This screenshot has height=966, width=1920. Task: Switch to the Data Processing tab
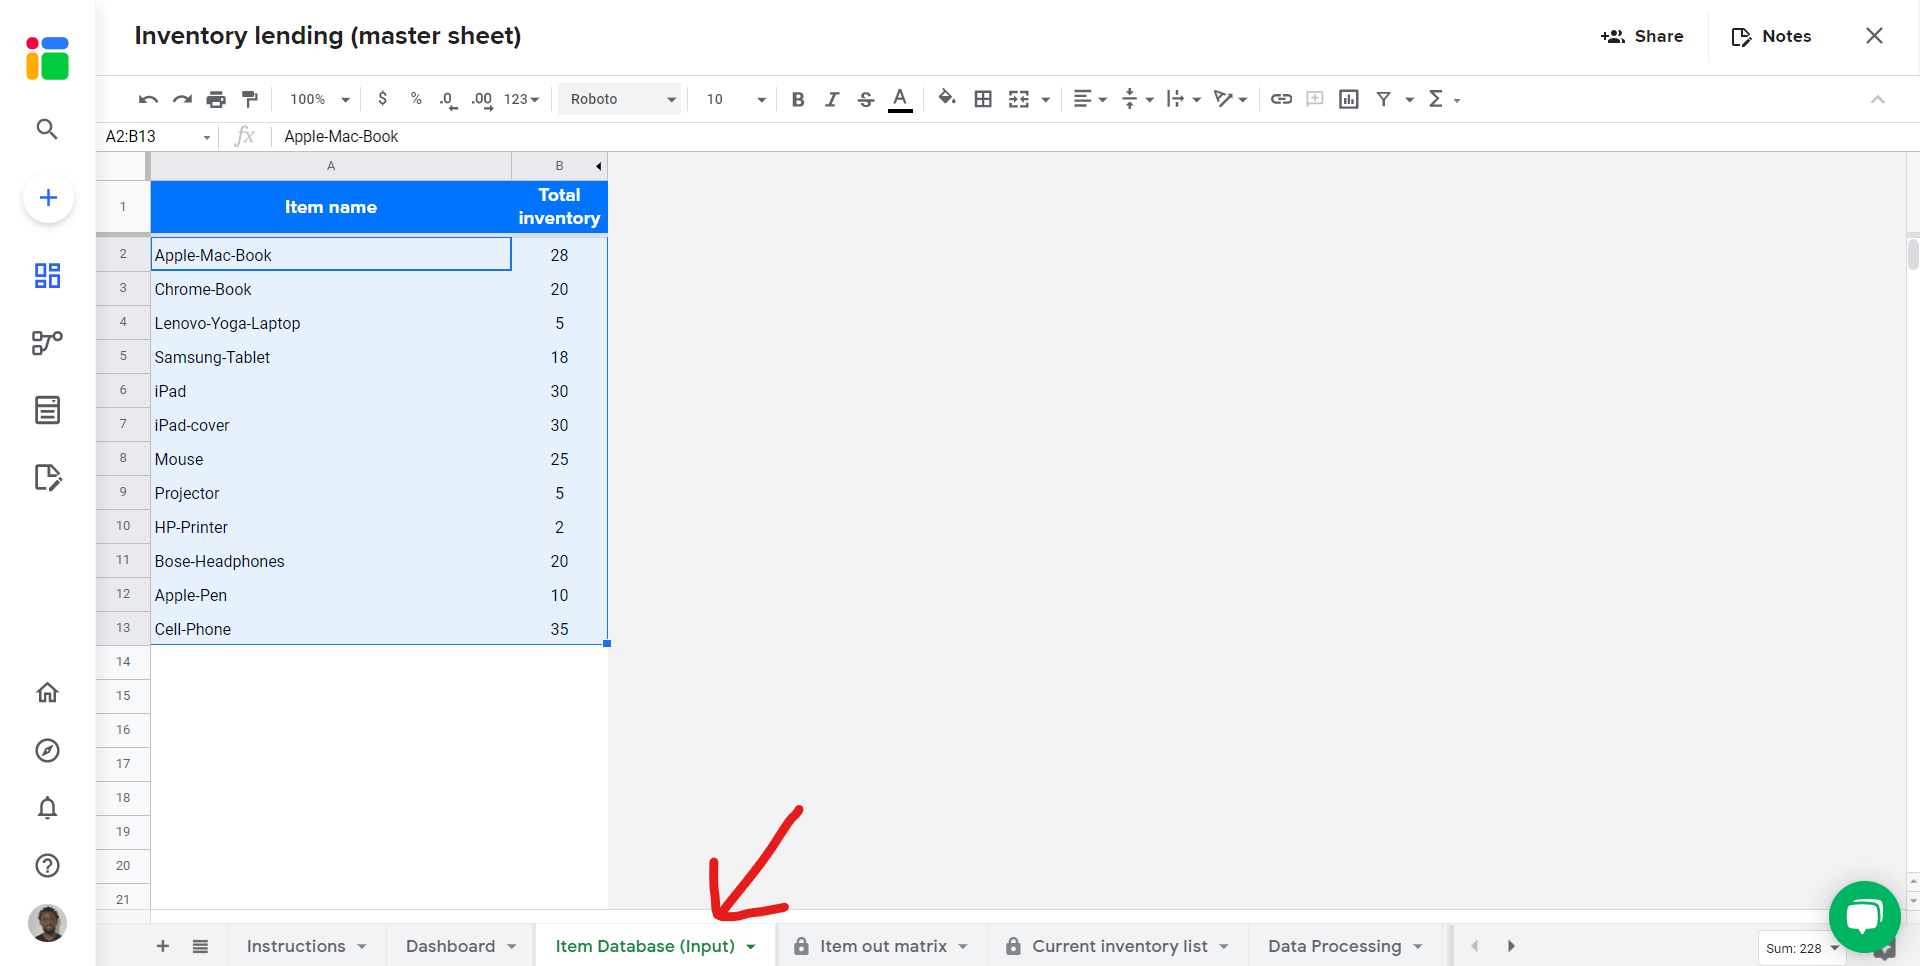coord(1345,946)
